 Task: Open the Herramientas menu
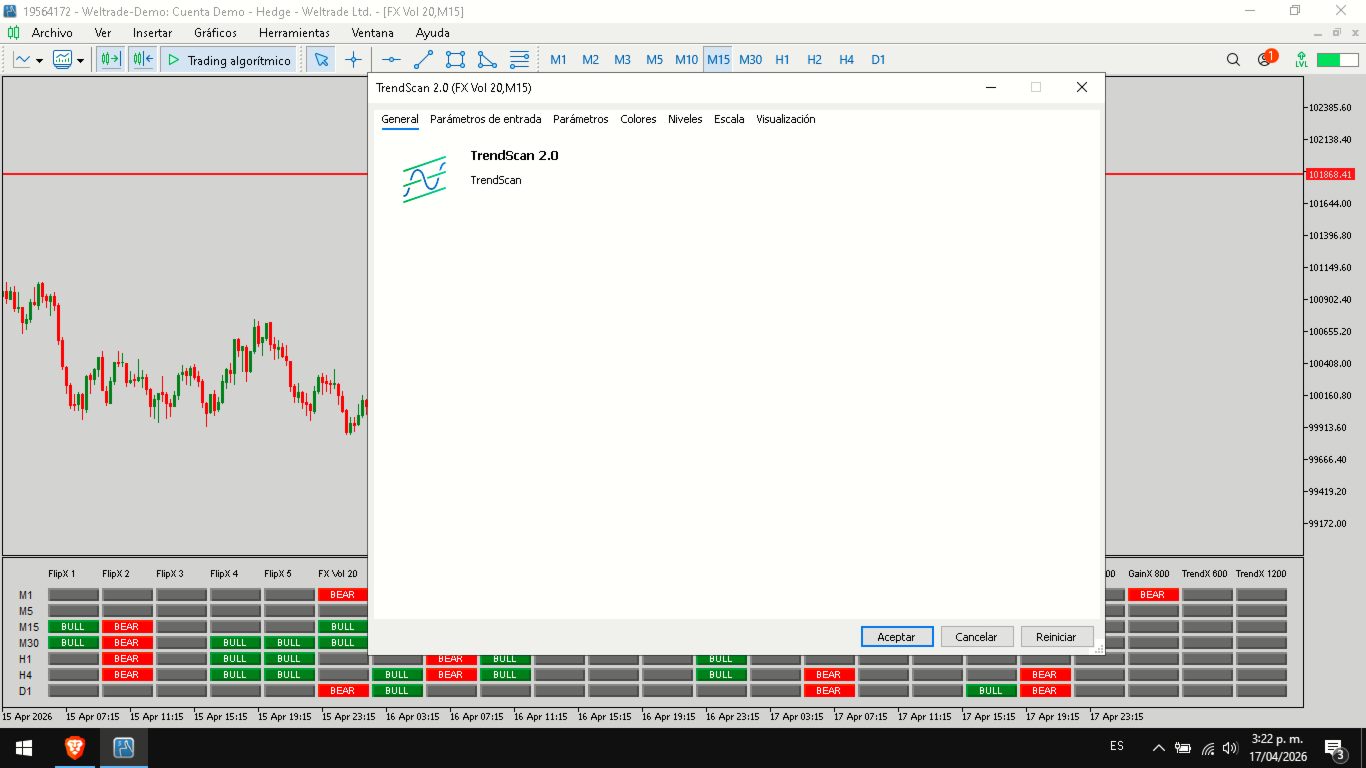pos(294,33)
